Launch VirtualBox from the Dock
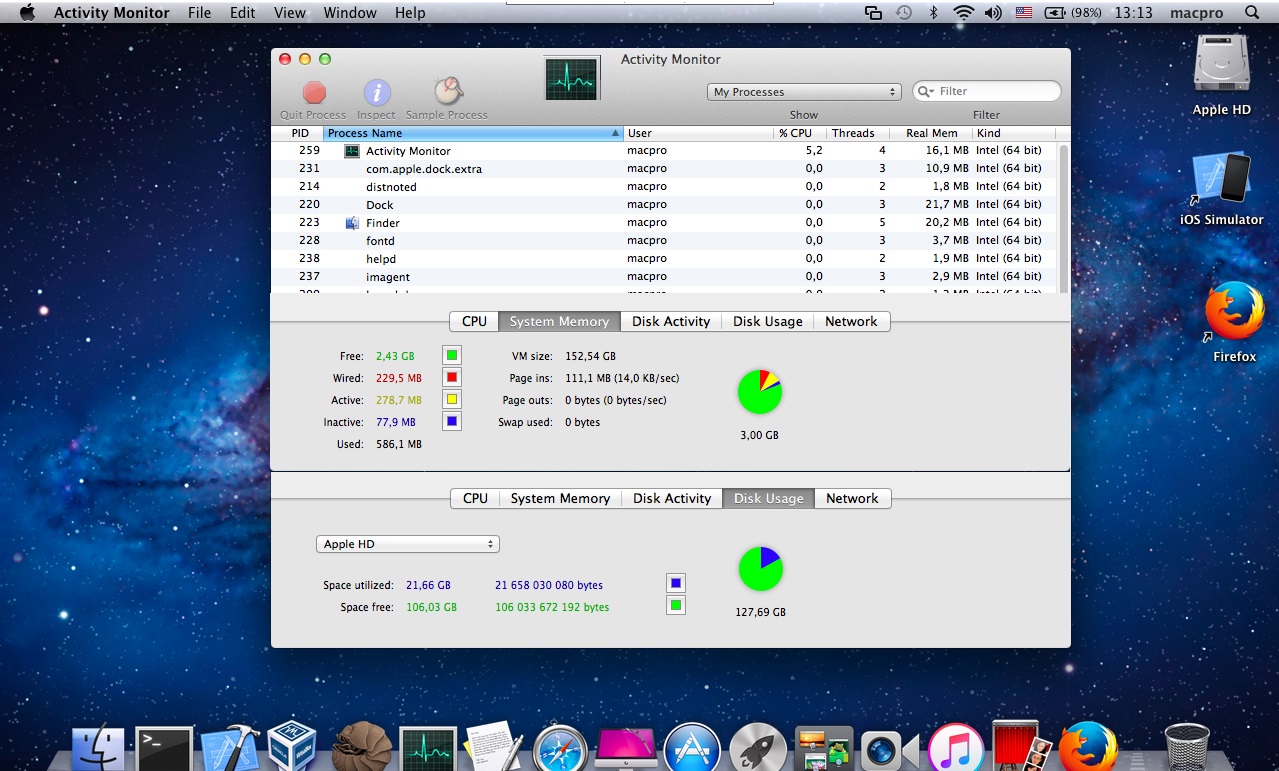 pyautogui.click(x=293, y=746)
